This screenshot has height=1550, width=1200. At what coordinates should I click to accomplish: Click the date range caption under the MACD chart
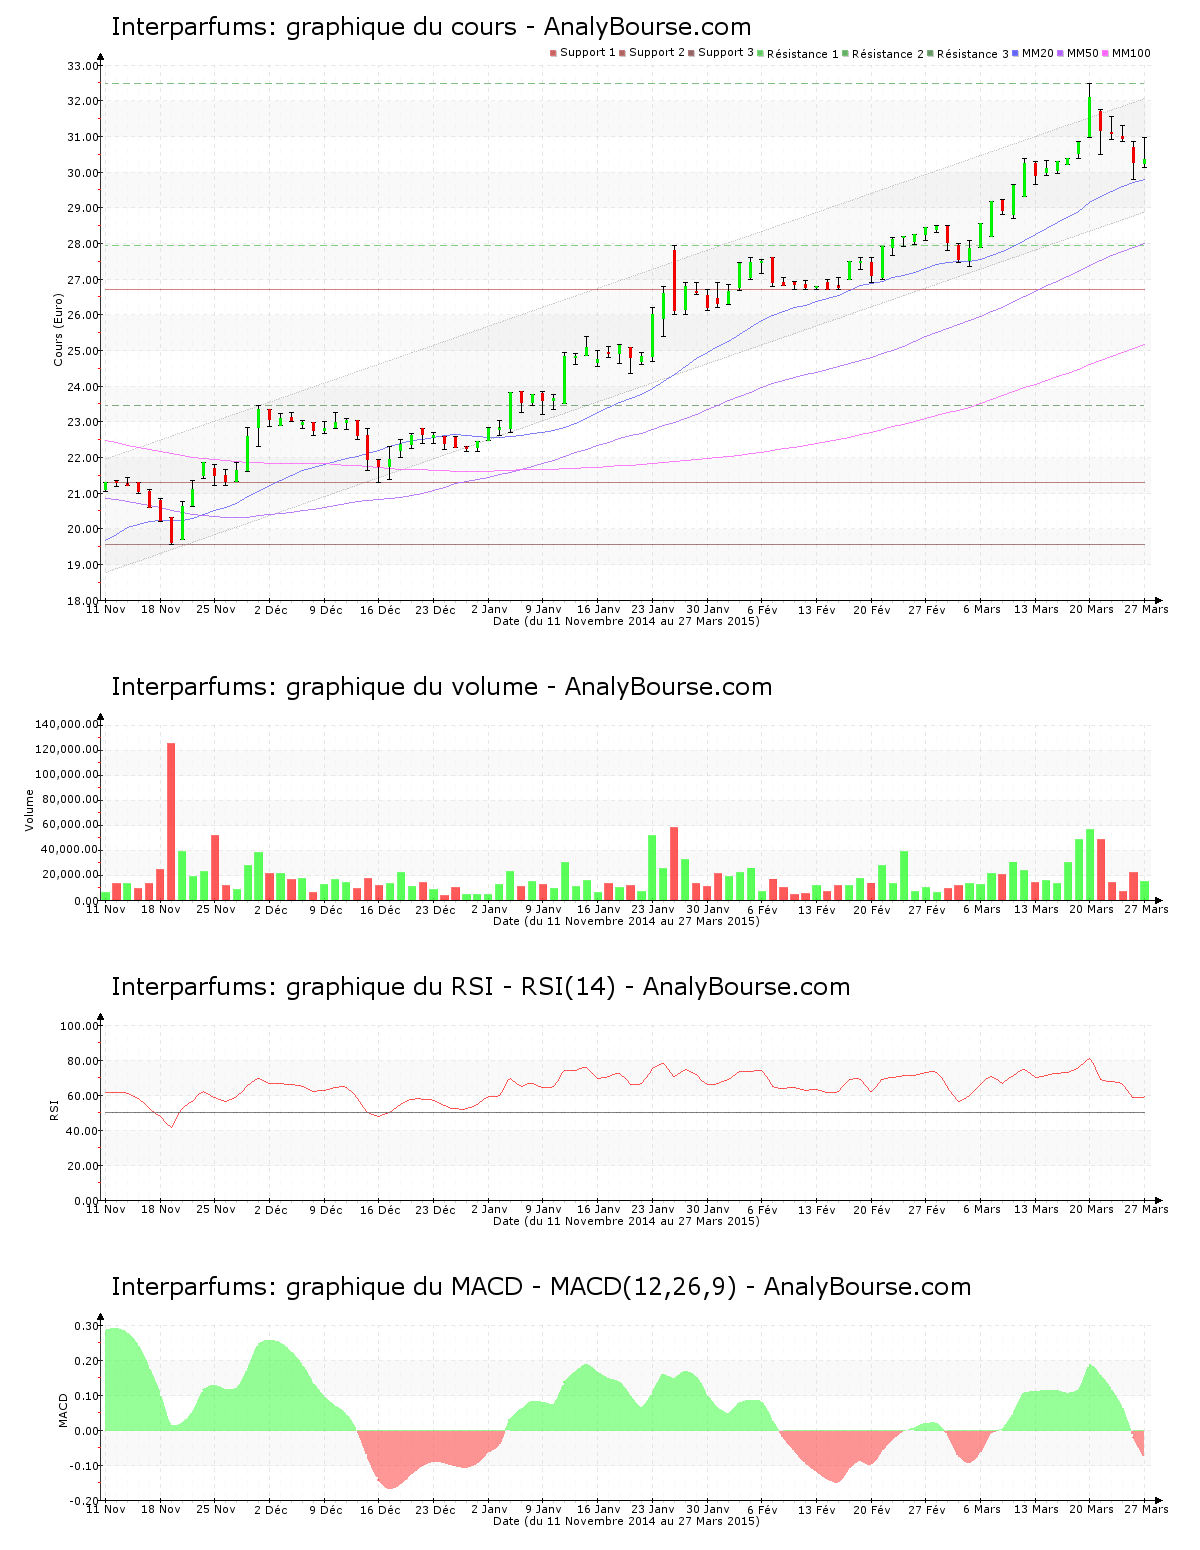point(626,1521)
